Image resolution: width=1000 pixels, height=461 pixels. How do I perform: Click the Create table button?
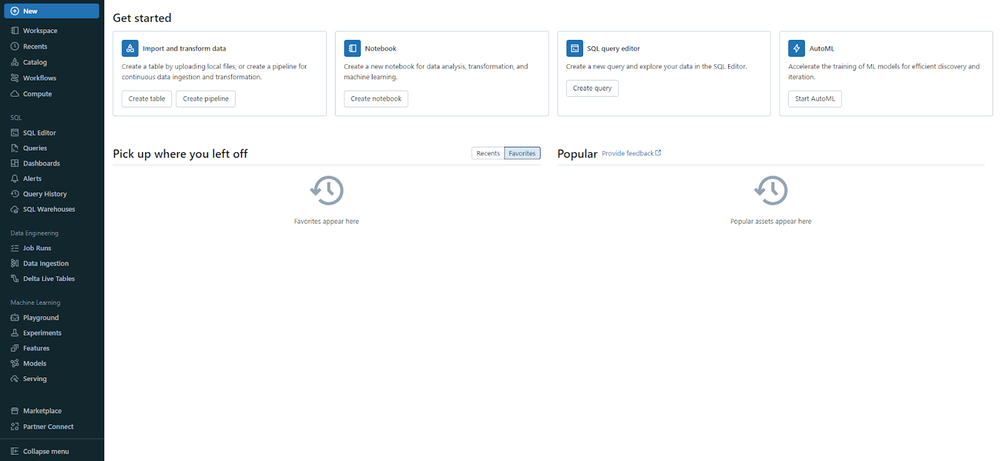(x=147, y=99)
